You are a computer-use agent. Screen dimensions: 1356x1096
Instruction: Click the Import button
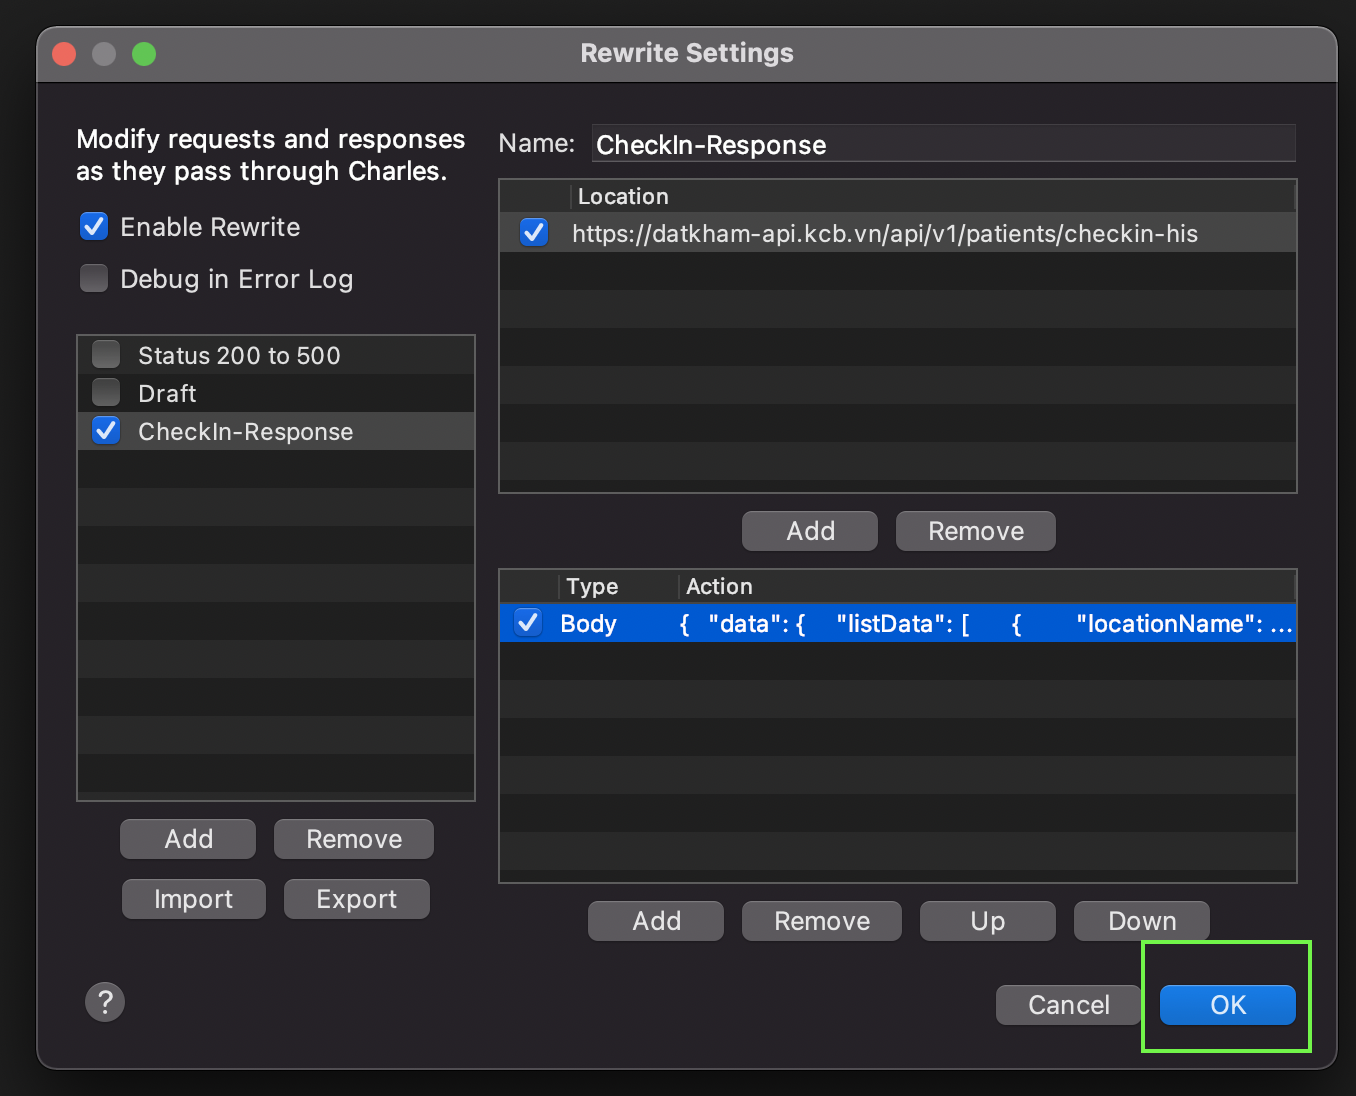[194, 899]
